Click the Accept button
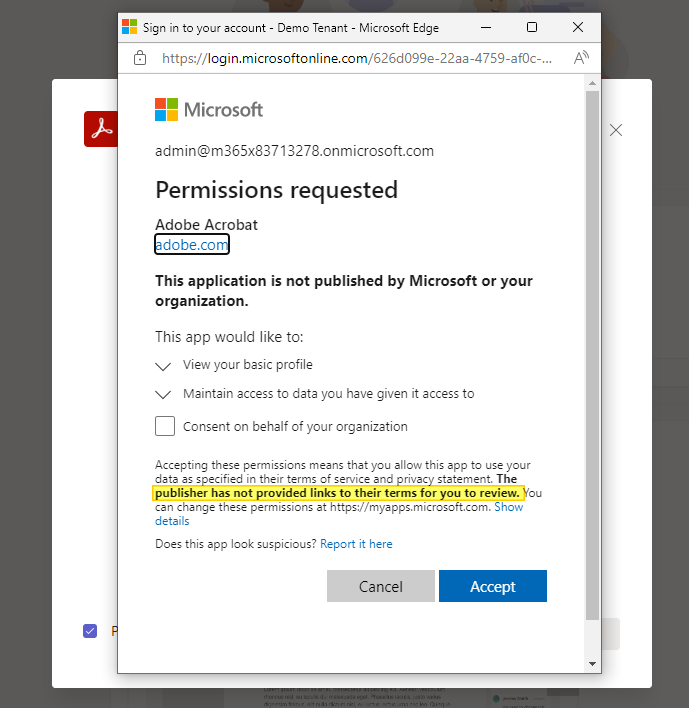This screenshot has width=689, height=708. point(493,586)
